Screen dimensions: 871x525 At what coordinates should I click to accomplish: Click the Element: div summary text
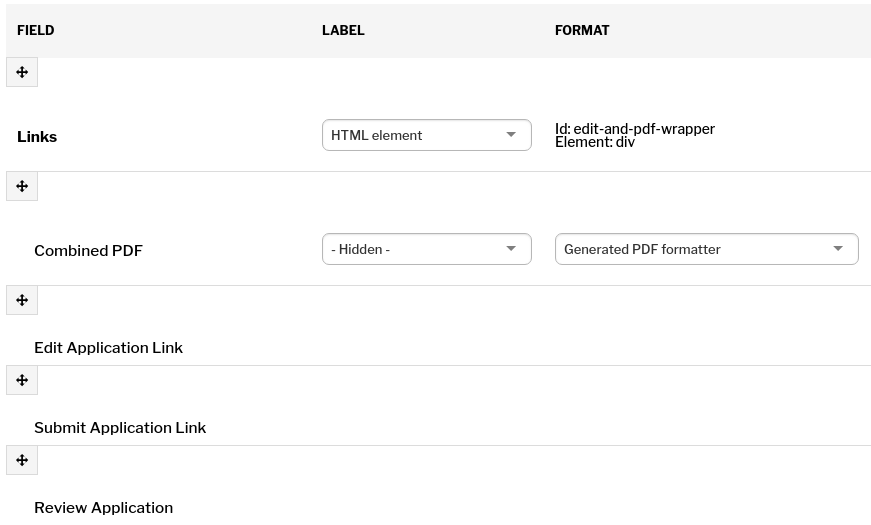[x=595, y=142]
